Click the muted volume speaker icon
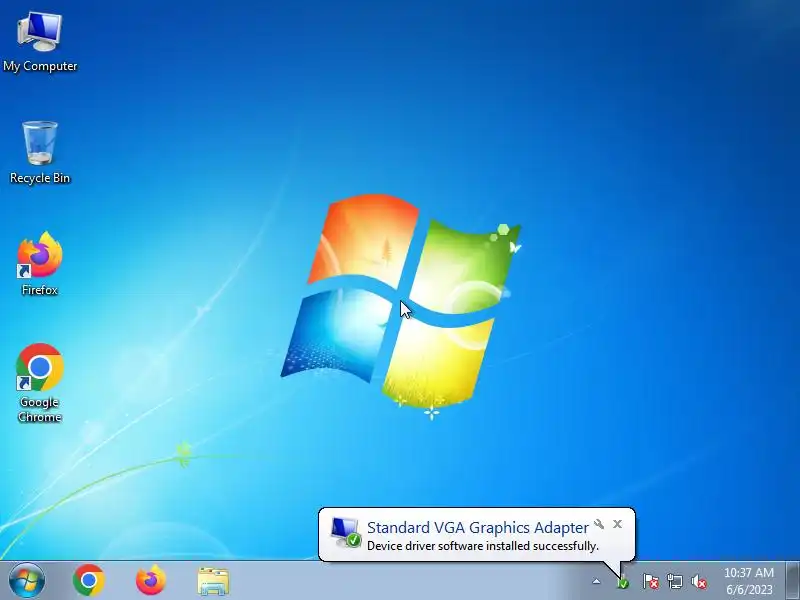 [x=699, y=581]
